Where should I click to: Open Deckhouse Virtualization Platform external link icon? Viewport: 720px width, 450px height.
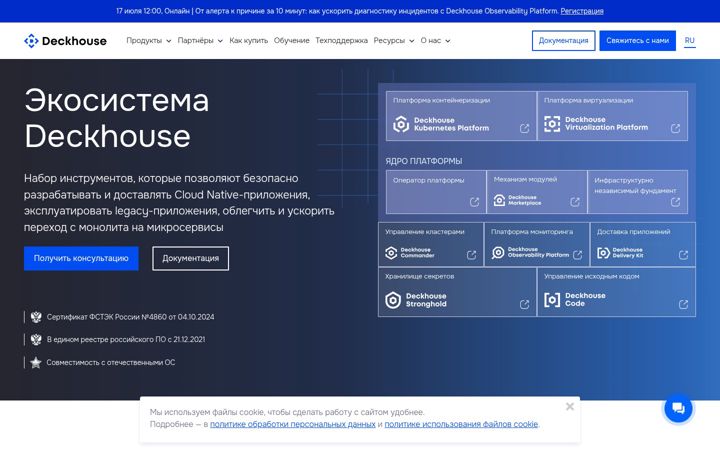pyautogui.click(x=675, y=128)
